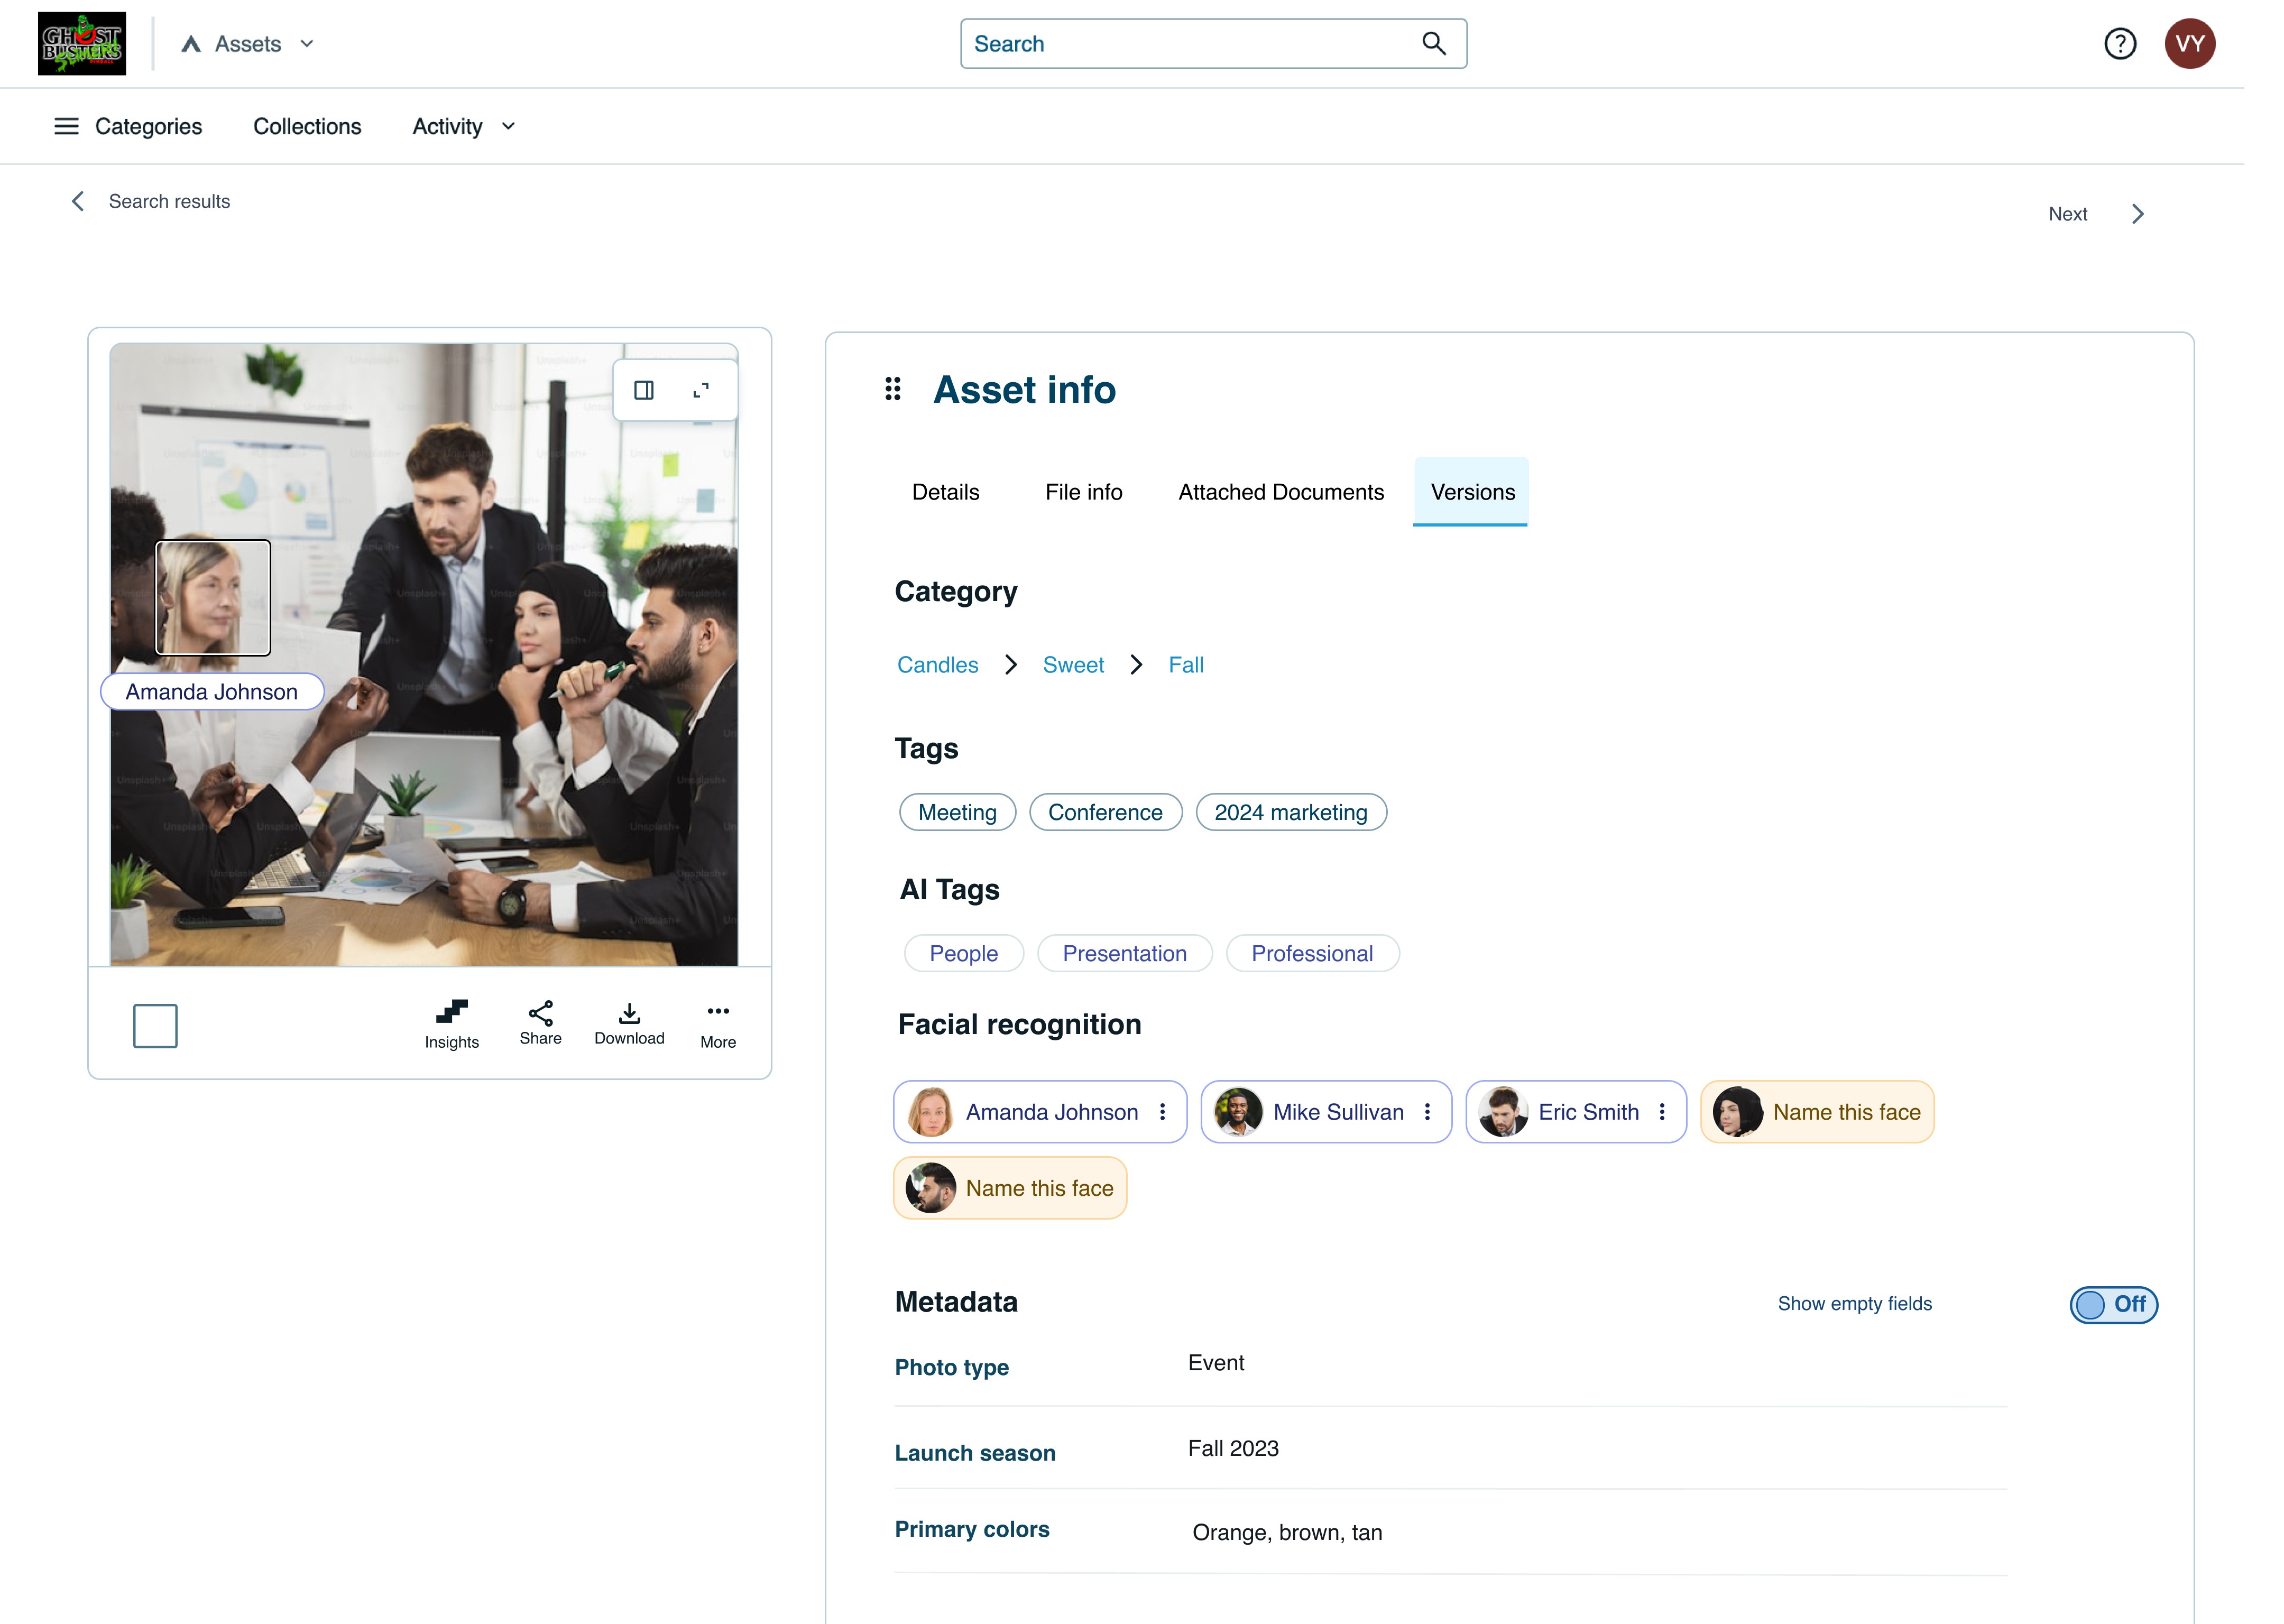Open Amanda Johnson's face options menu
Screen dimensions: 2284x1624
point(1162,1112)
